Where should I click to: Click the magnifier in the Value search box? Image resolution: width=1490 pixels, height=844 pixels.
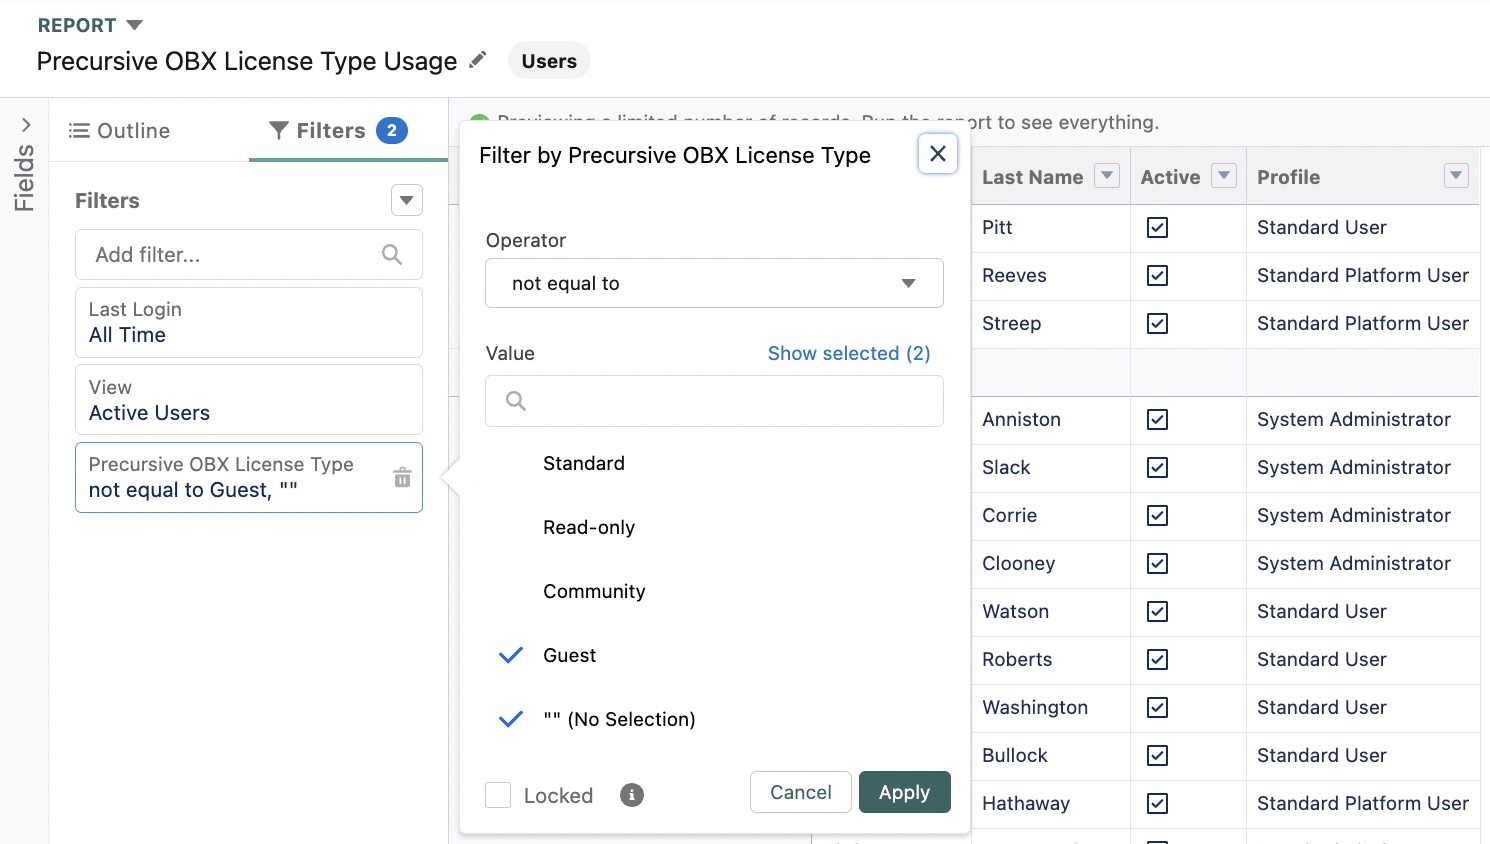[516, 401]
